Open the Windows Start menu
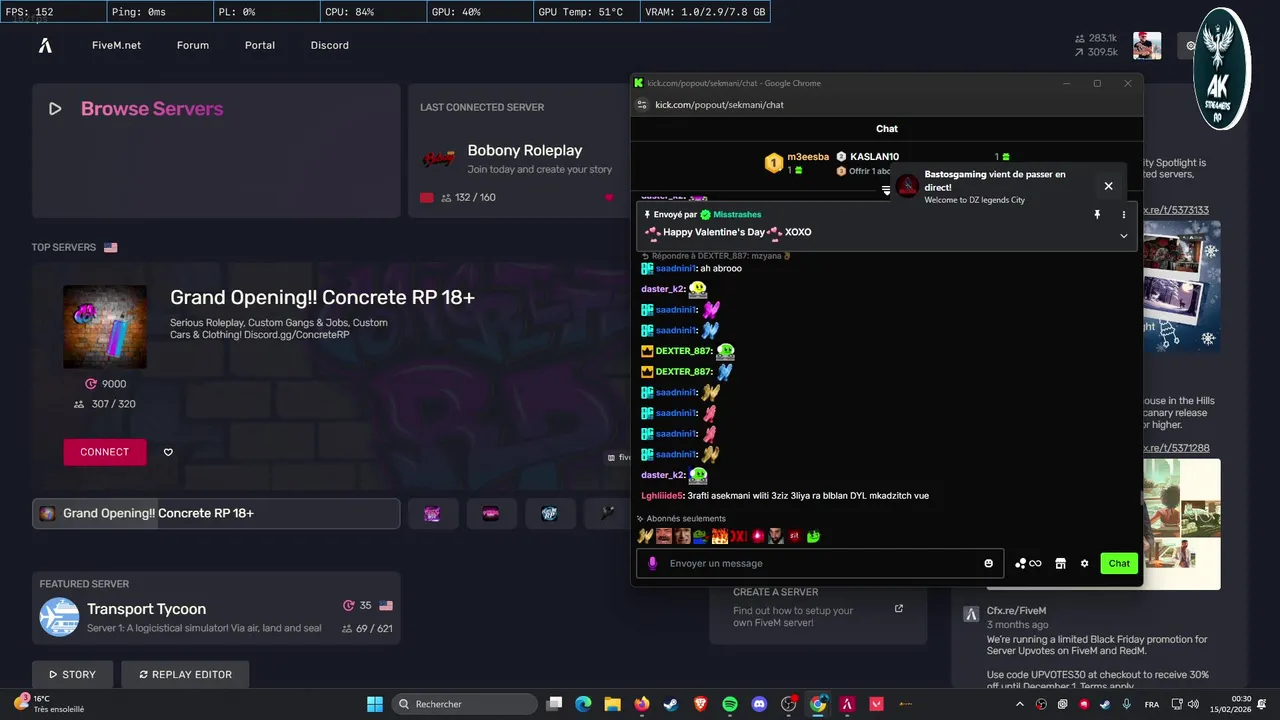Screen dimensions: 1280x720 [375, 704]
